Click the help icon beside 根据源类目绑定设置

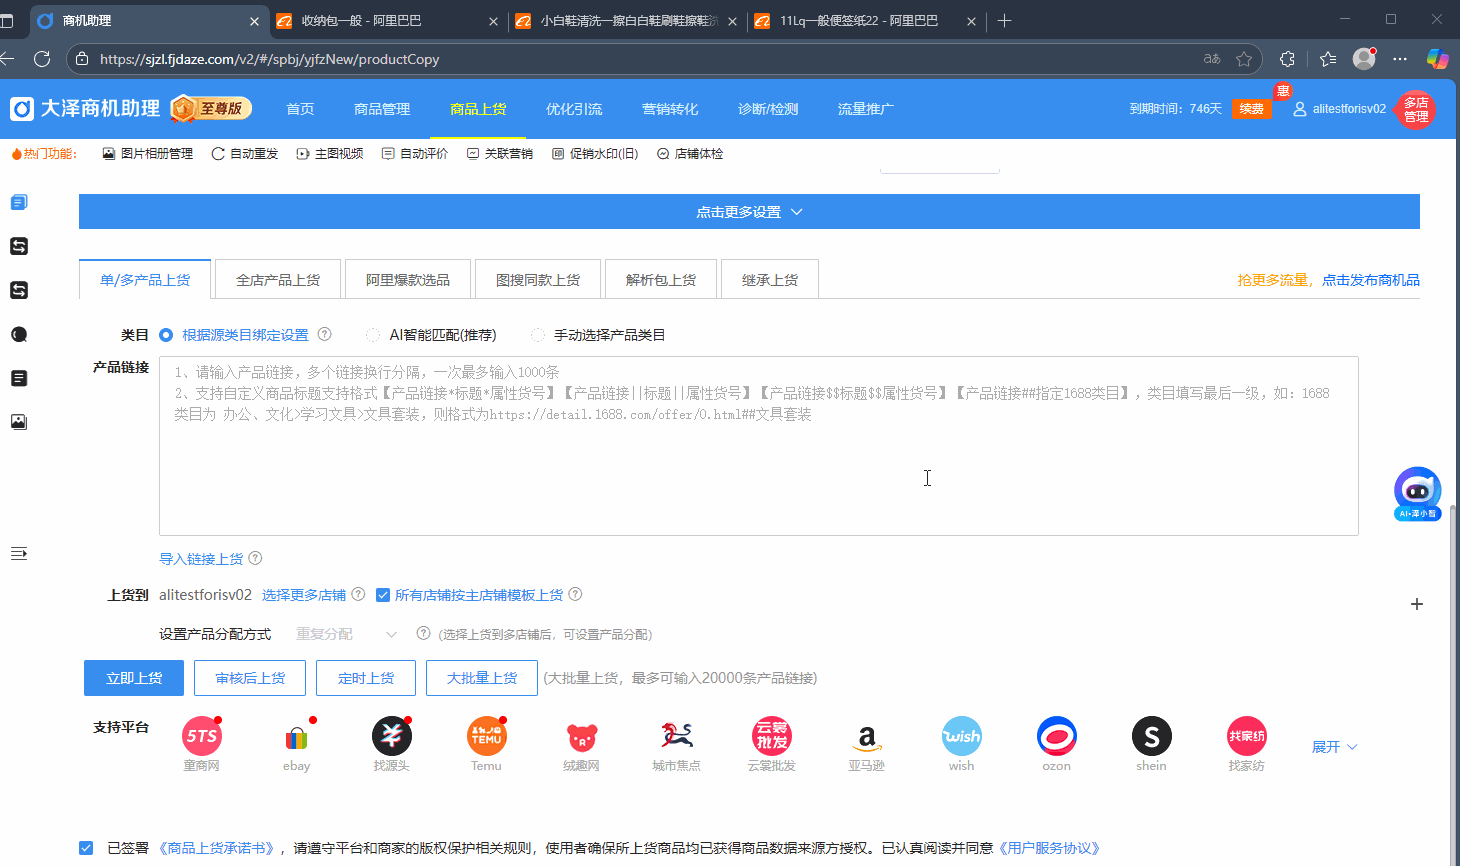(324, 334)
